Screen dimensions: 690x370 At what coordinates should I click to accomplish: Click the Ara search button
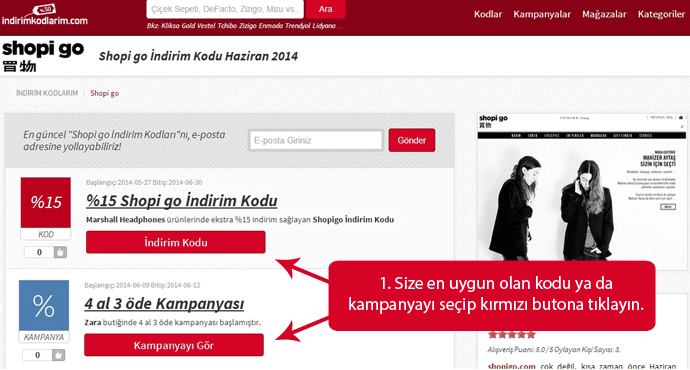(326, 9)
